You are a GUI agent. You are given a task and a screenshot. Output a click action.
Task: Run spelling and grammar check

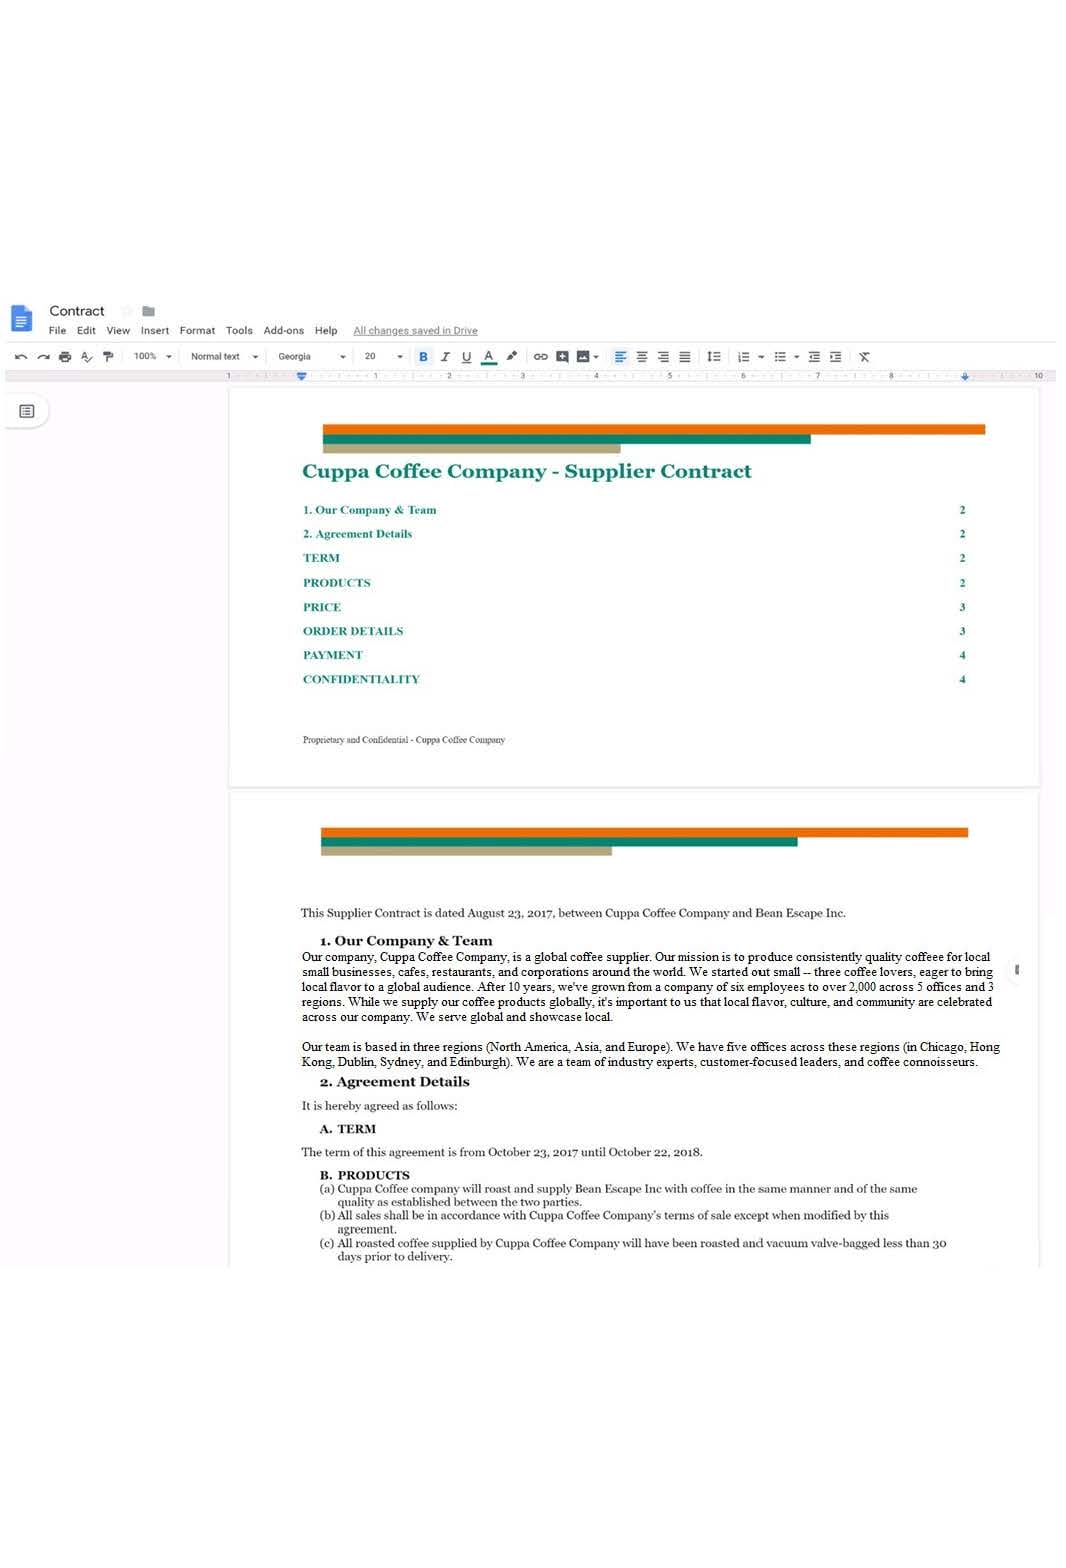point(86,357)
